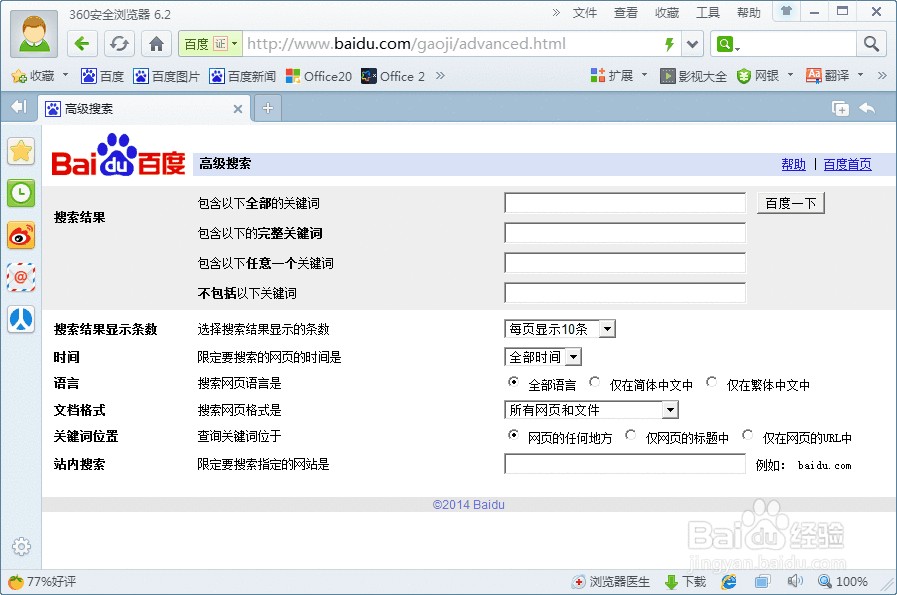The width and height of the screenshot is (897, 595).
Task: Close the 高级搜索 tab
Action: coord(238,109)
